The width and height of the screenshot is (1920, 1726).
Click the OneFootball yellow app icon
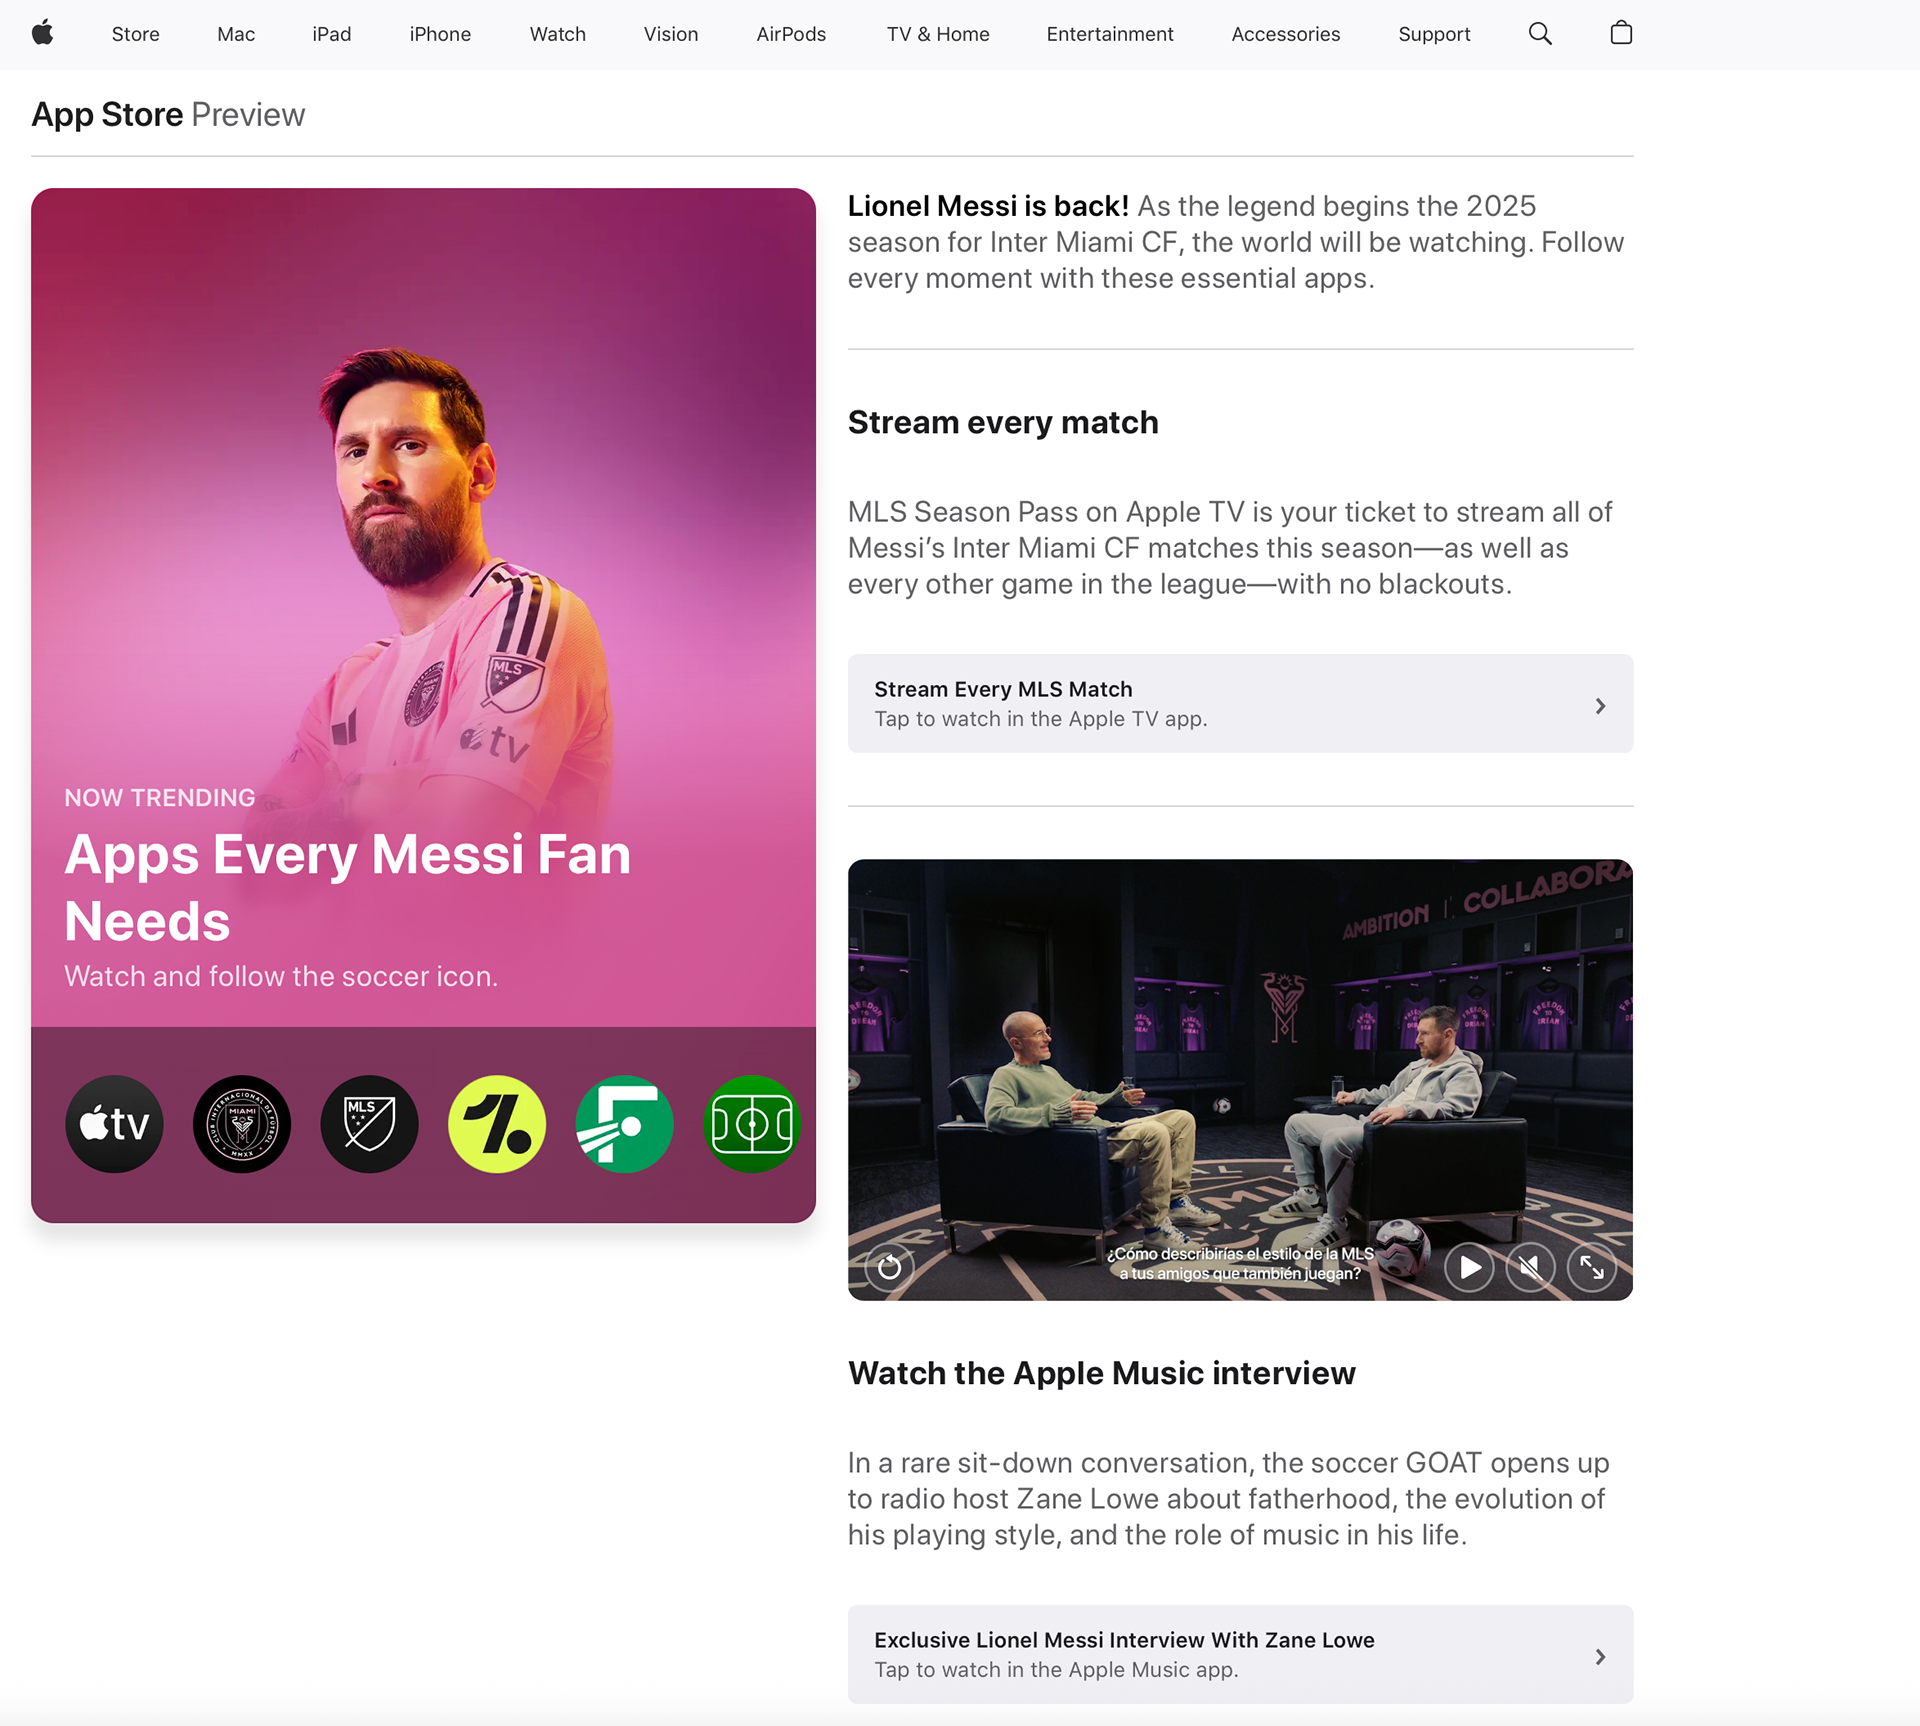(497, 1124)
